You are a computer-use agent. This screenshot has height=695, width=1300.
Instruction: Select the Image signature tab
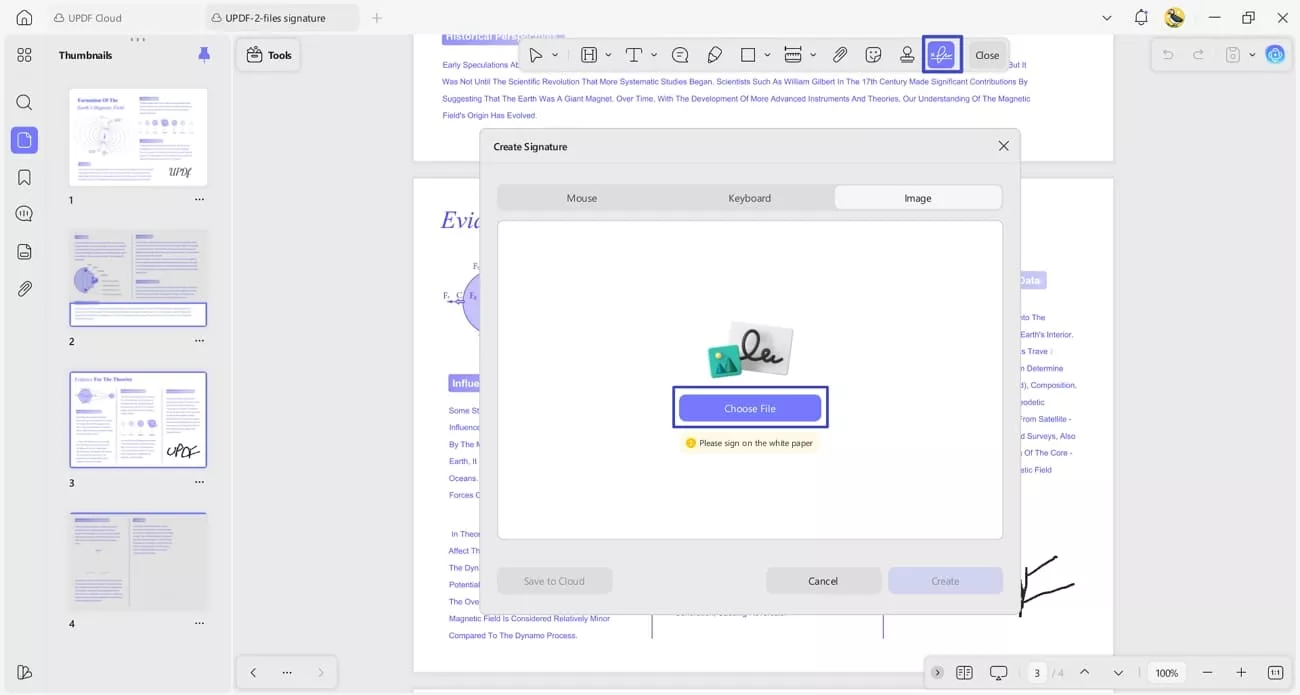click(917, 197)
